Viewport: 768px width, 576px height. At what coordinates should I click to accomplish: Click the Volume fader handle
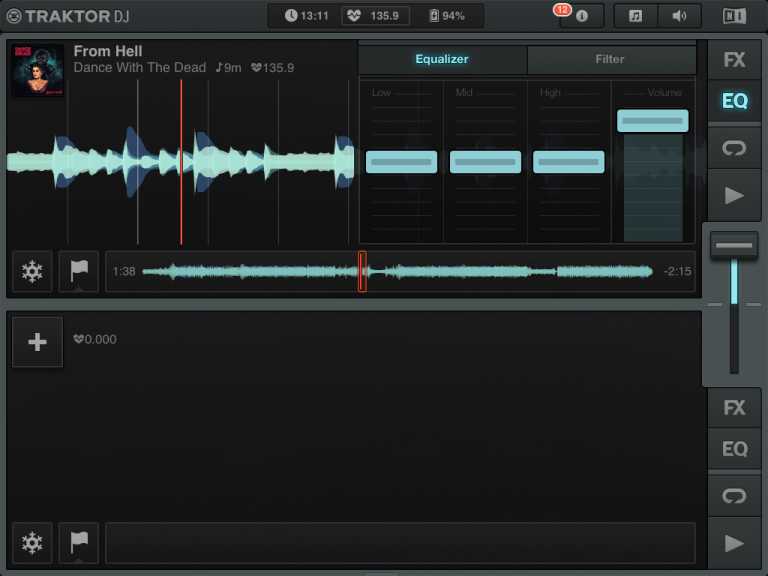click(x=653, y=120)
